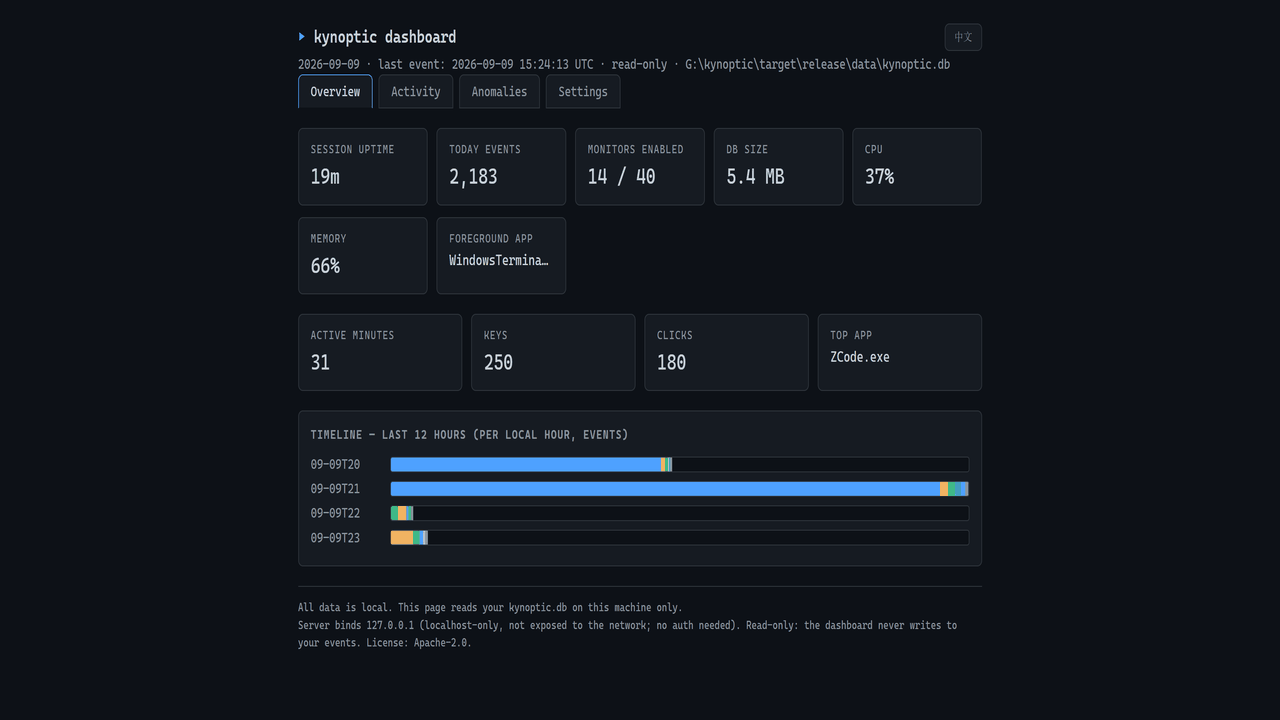The width and height of the screenshot is (1280, 720).
Task: Click the 09-09T22 timeline bar
Action: (680, 513)
